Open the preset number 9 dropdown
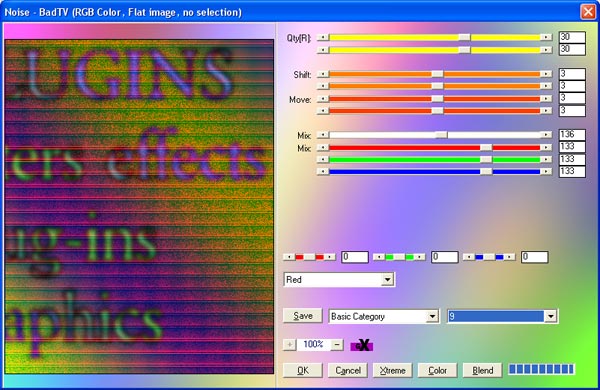The height and width of the screenshot is (390, 600). coord(550,316)
